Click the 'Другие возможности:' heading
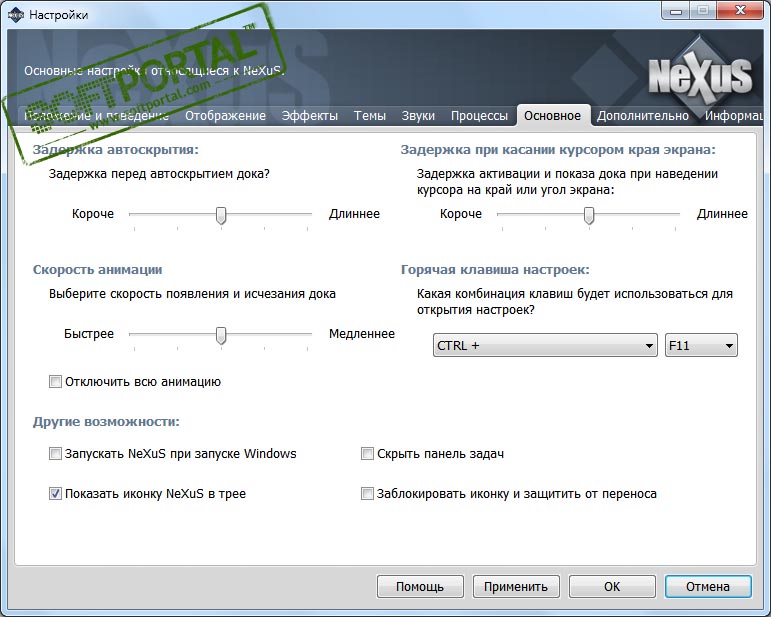The width and height of the screenshot is (771, 617). point(106,422)
